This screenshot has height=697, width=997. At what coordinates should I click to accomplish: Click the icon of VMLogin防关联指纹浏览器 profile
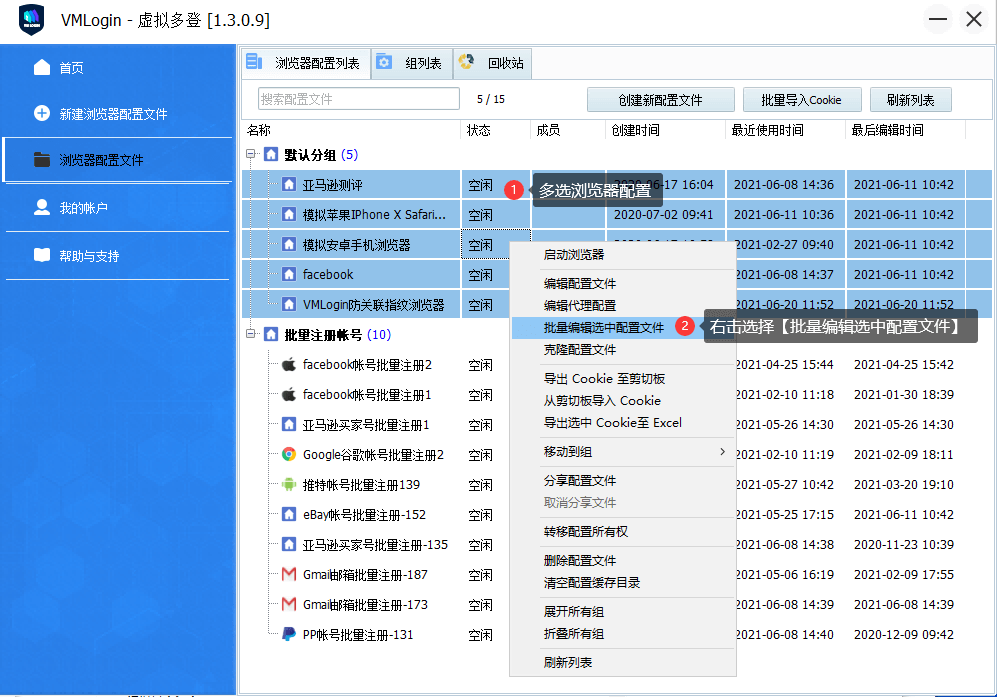(x=289, y=304)
